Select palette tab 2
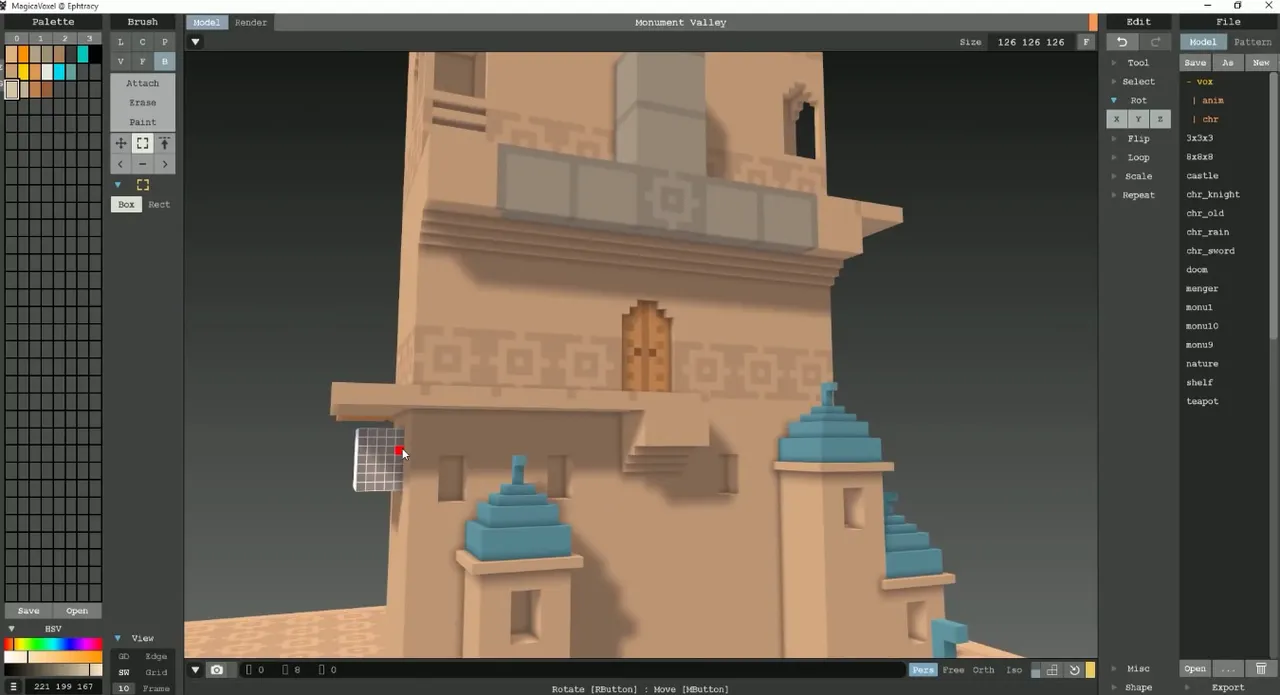 64,38
